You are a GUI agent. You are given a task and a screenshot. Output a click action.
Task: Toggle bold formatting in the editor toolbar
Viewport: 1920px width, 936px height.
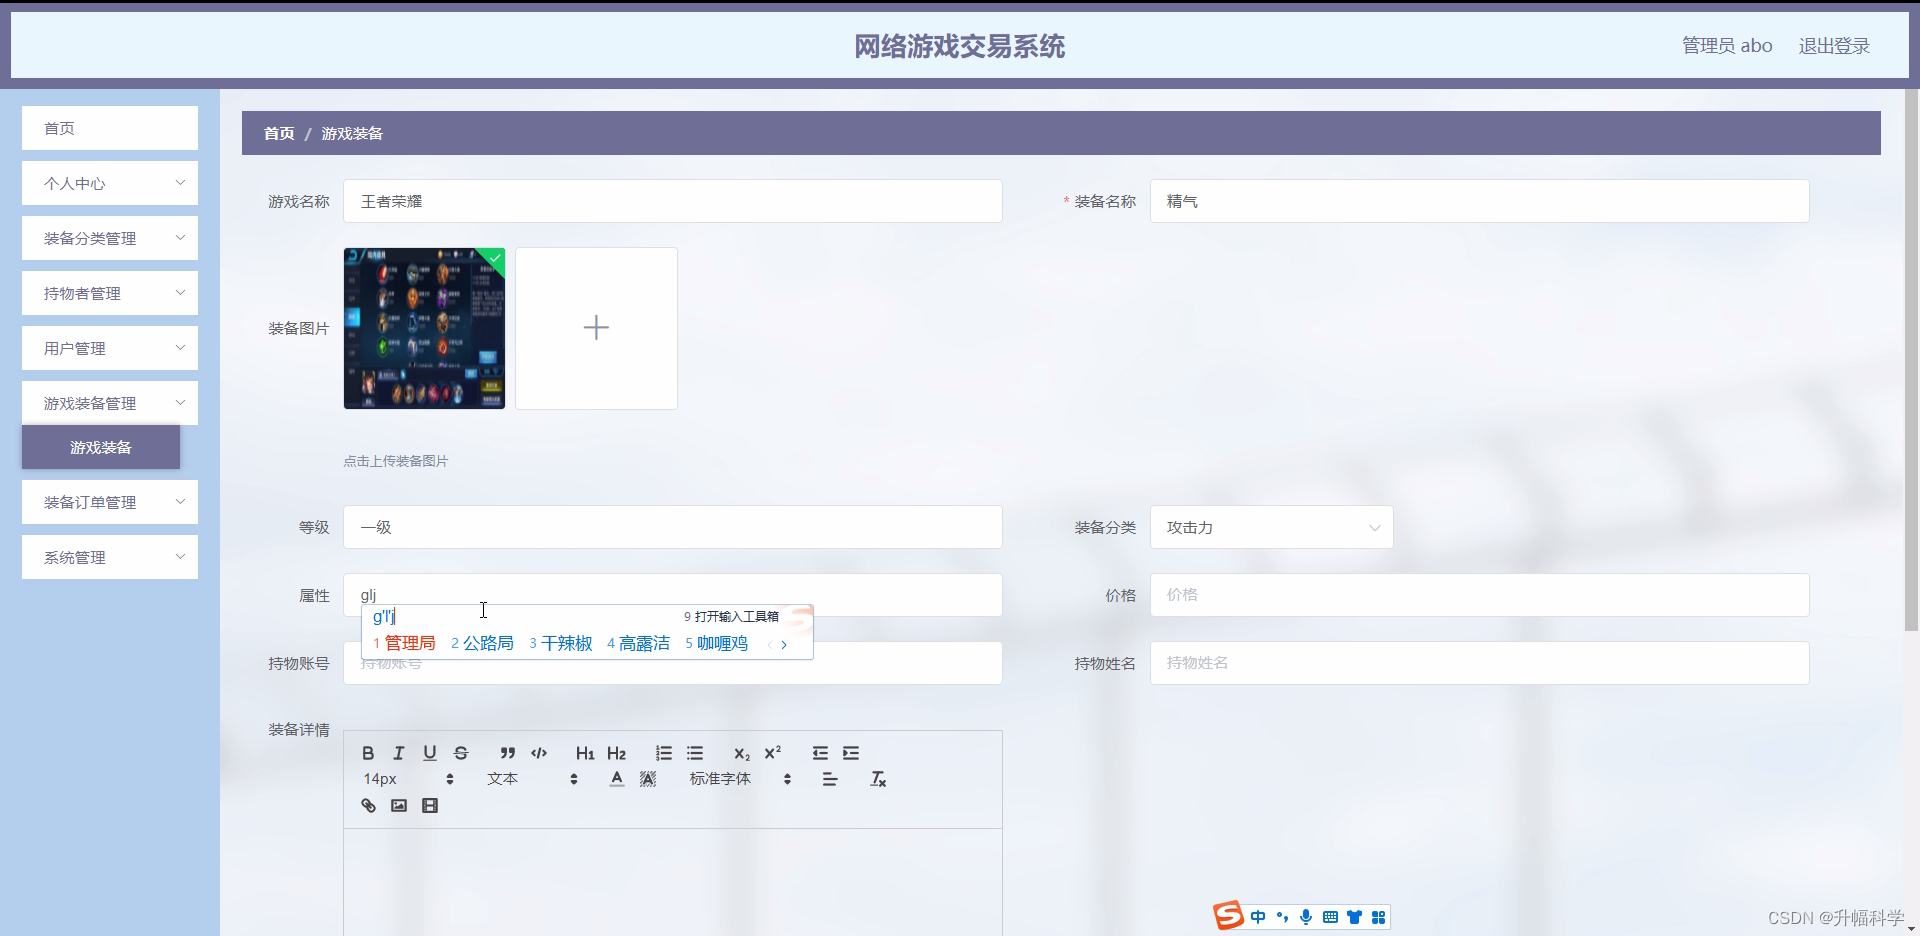point(368,753)
